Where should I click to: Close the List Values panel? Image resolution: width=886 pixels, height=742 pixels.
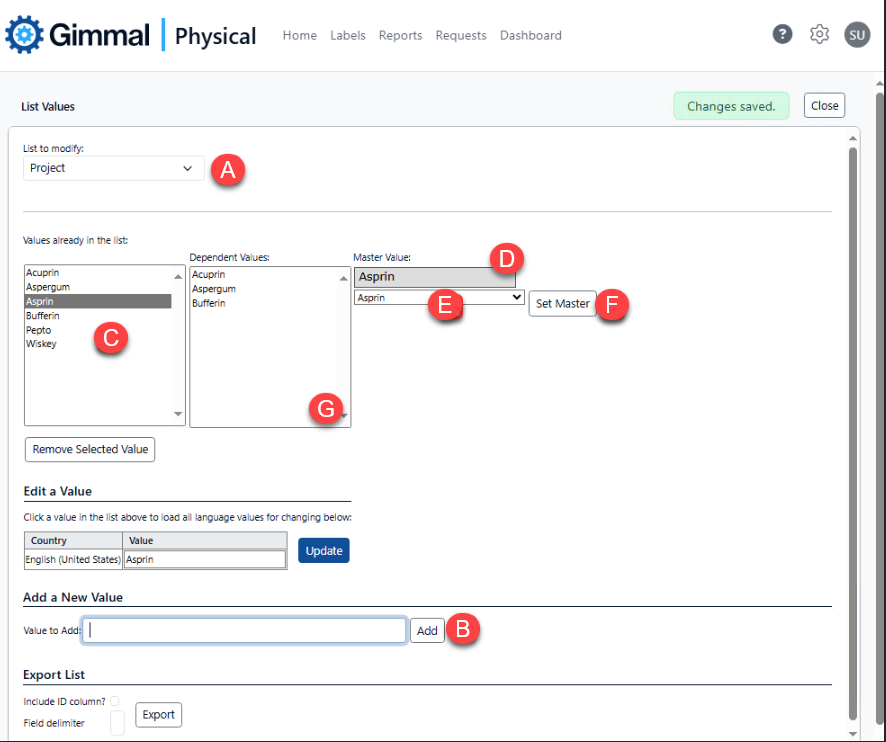click(x=824, y=106)
